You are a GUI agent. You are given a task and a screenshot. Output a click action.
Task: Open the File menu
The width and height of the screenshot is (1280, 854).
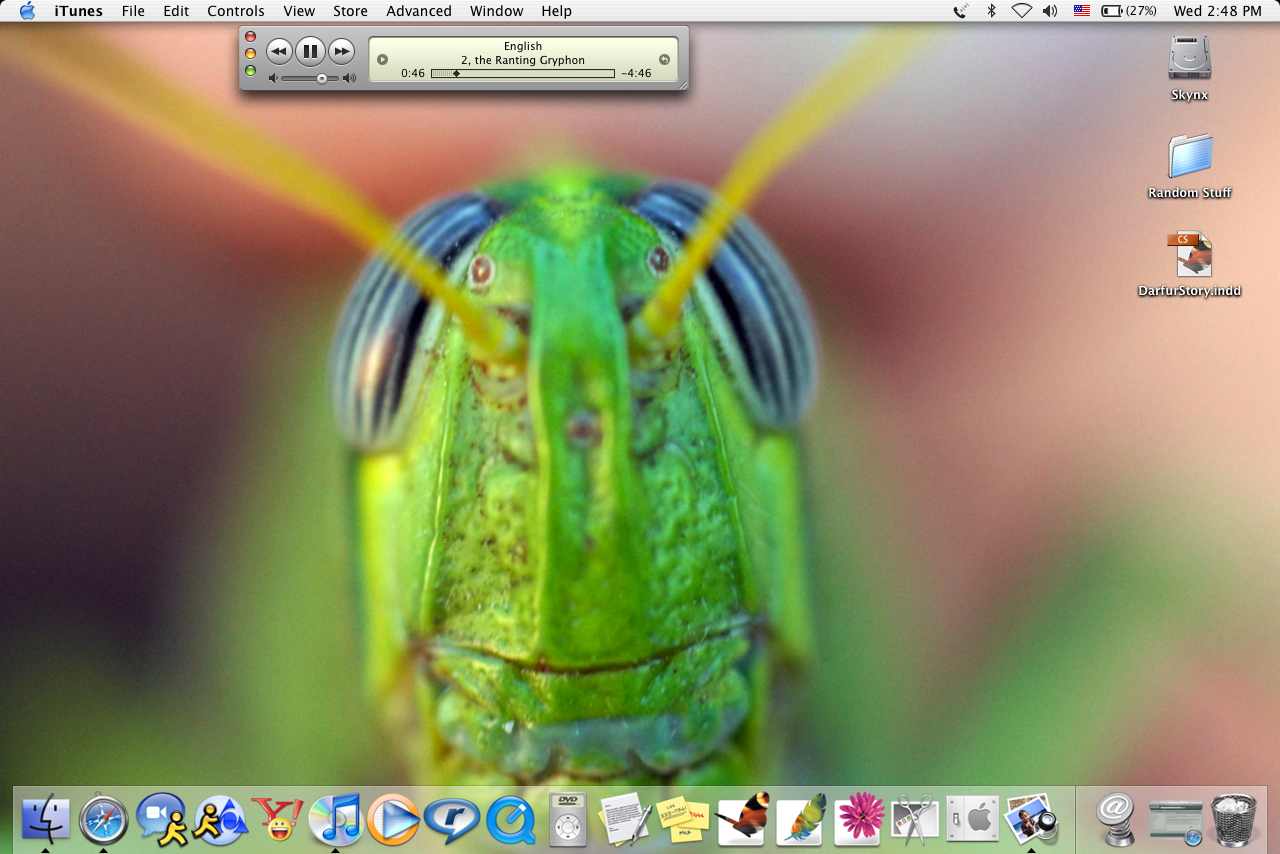tap(133, 11)
